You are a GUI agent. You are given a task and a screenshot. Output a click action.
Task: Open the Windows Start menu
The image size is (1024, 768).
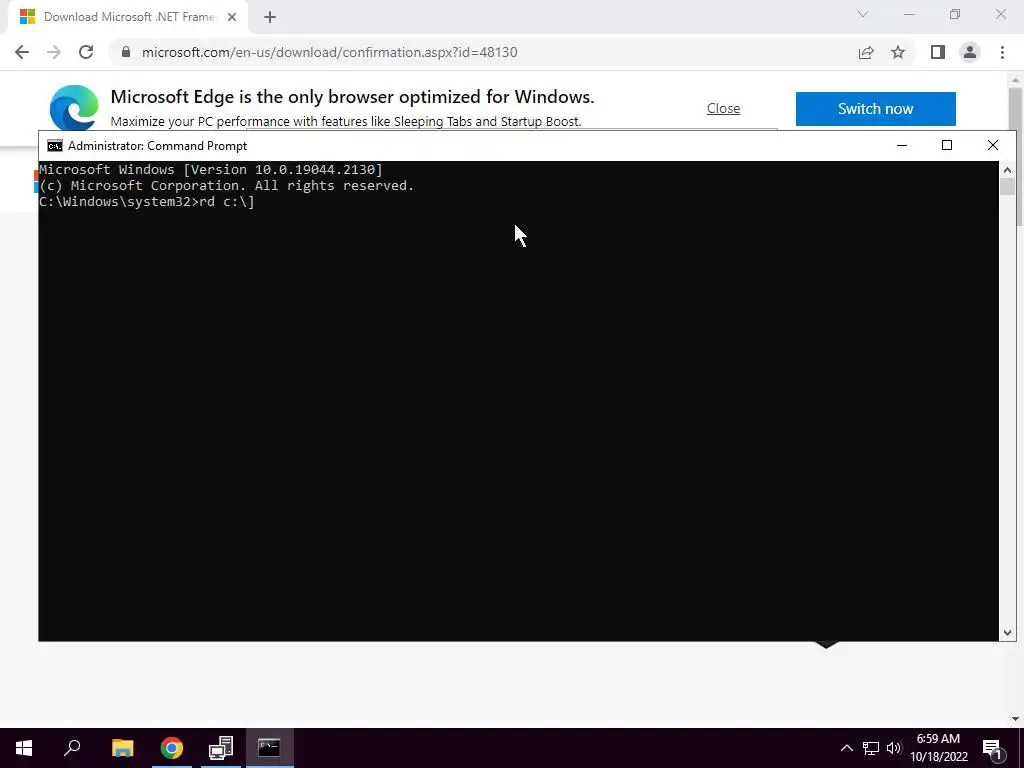(24, 748)
